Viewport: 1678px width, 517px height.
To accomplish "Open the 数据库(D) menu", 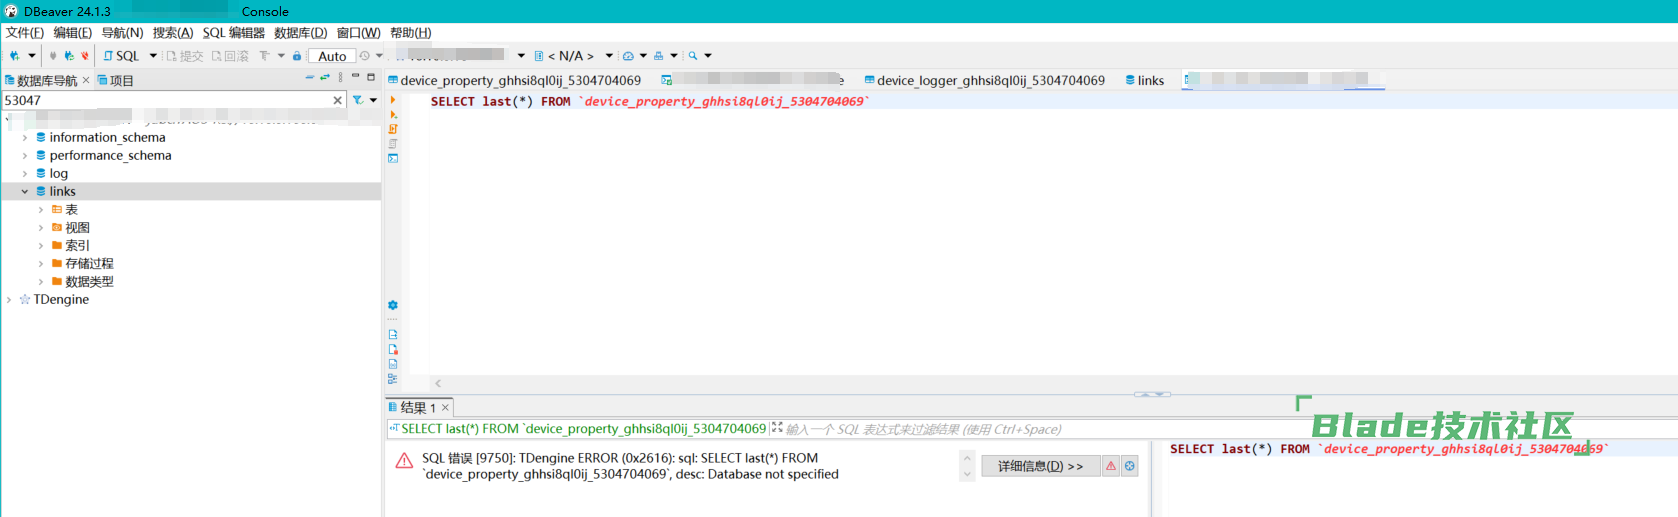I will (x=300, y=33).
